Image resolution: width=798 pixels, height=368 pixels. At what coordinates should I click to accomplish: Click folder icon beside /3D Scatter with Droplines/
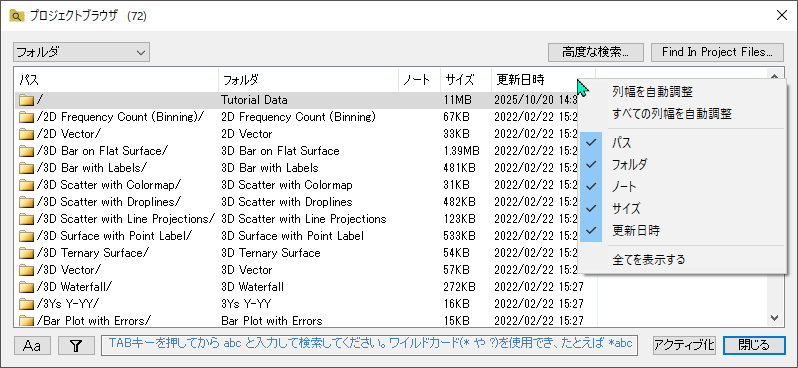26,202
